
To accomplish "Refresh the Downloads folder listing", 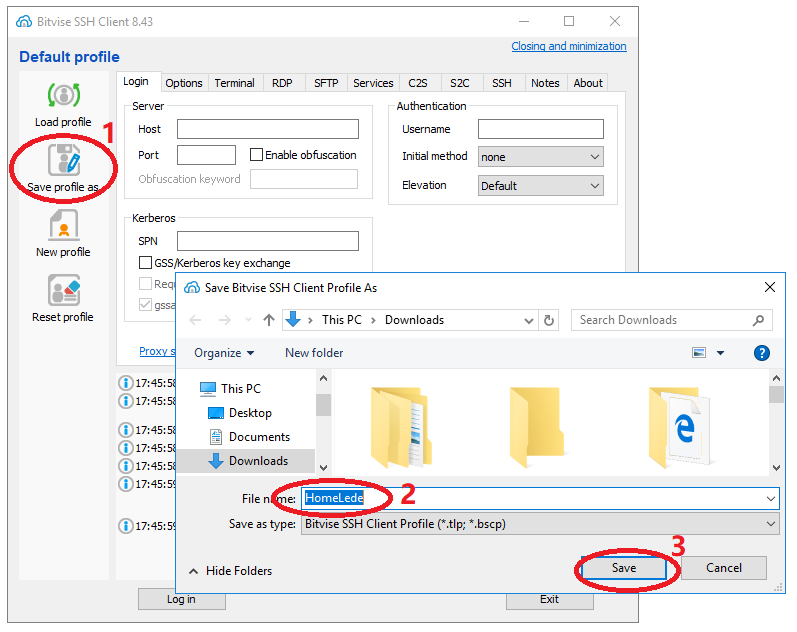I will coord(548,320).
